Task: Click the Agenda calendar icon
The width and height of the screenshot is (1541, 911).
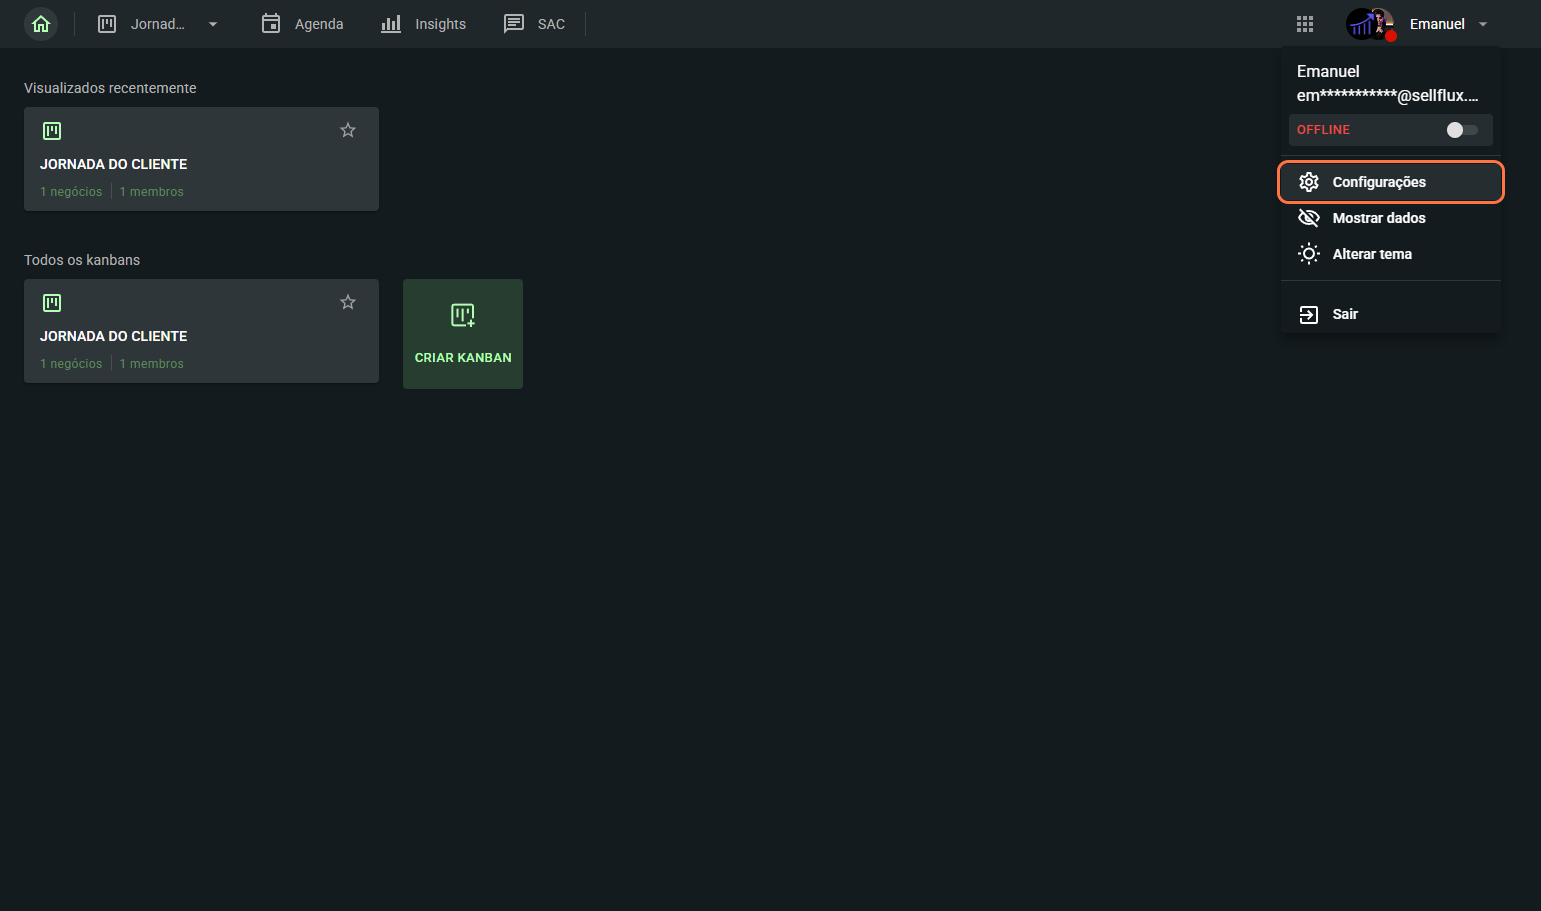Action: click(271, 24)
